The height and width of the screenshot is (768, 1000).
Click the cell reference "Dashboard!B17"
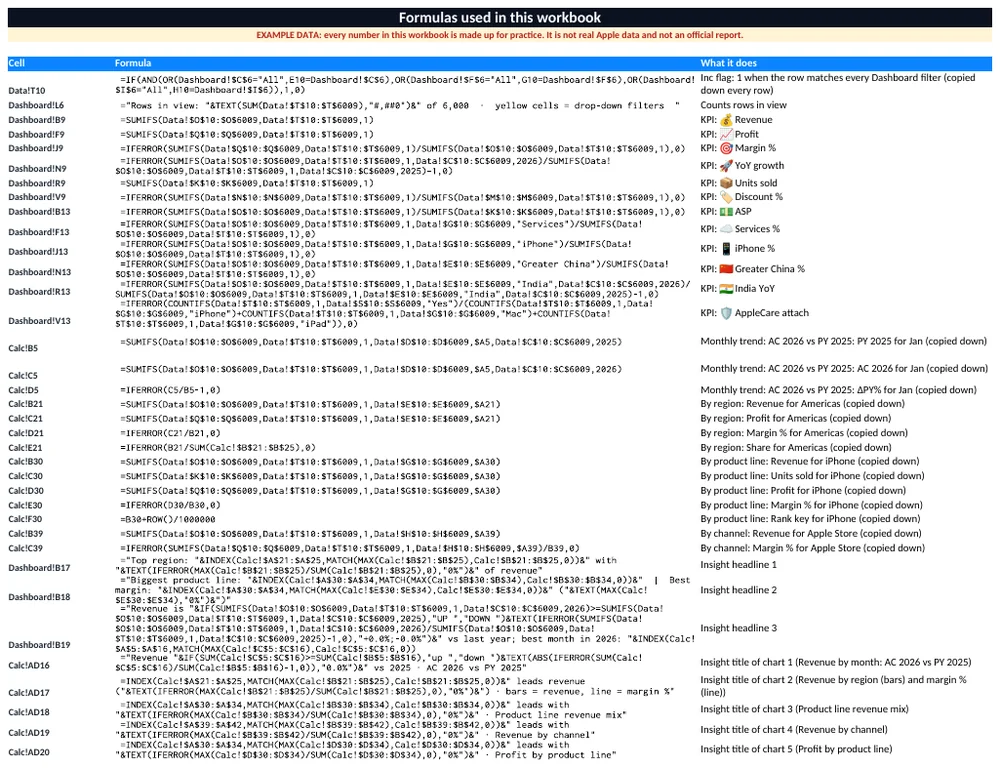coord(40,568)
